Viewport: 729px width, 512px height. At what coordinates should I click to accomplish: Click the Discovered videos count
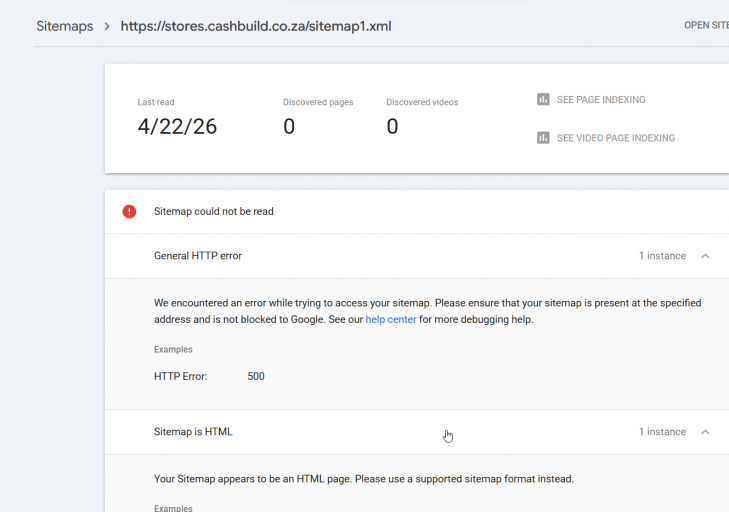tap(392, 126)
